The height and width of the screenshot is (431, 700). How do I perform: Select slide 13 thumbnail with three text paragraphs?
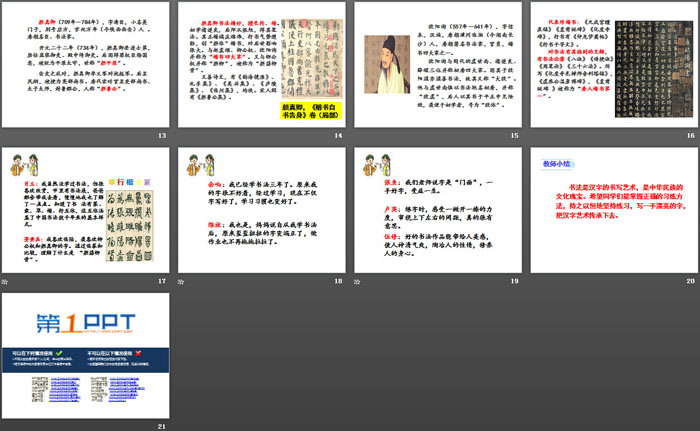[86, 65]
